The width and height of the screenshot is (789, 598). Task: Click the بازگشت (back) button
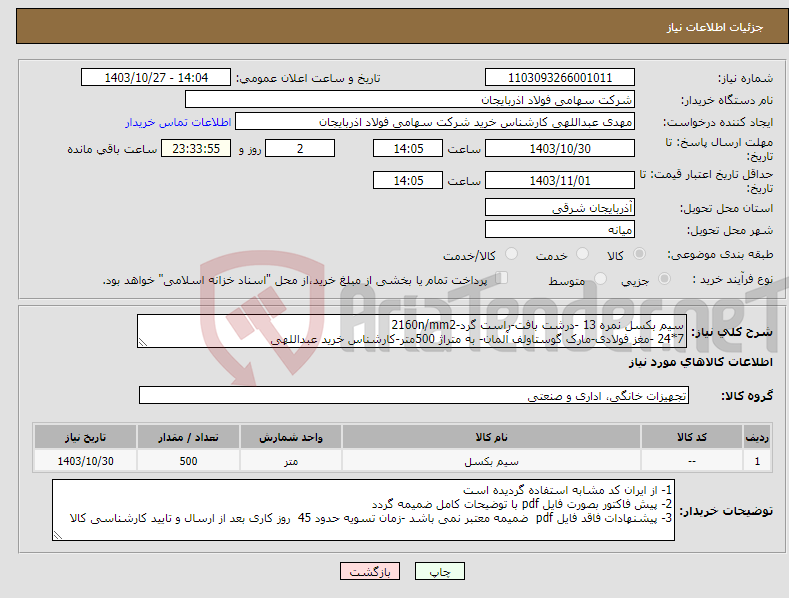pyautogui.click(x=370, y=572)
